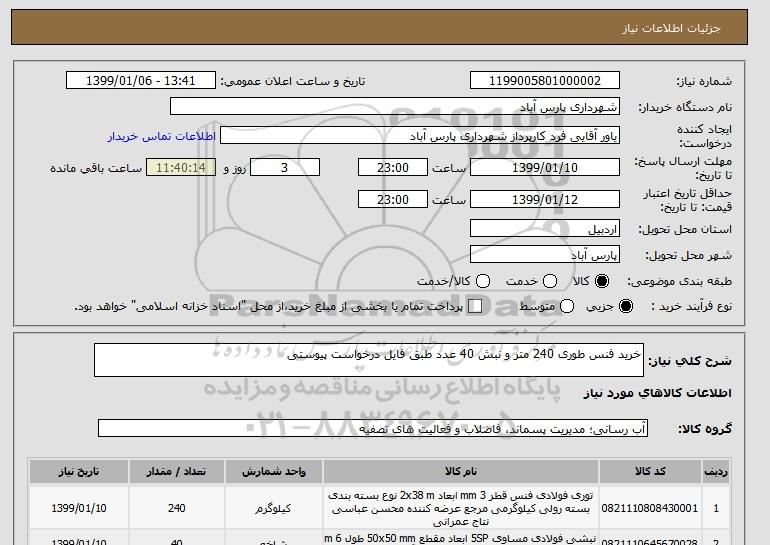Select the کالا radio button
The width and height of the screenshot is (770, 545).
(x=602, y=281)
